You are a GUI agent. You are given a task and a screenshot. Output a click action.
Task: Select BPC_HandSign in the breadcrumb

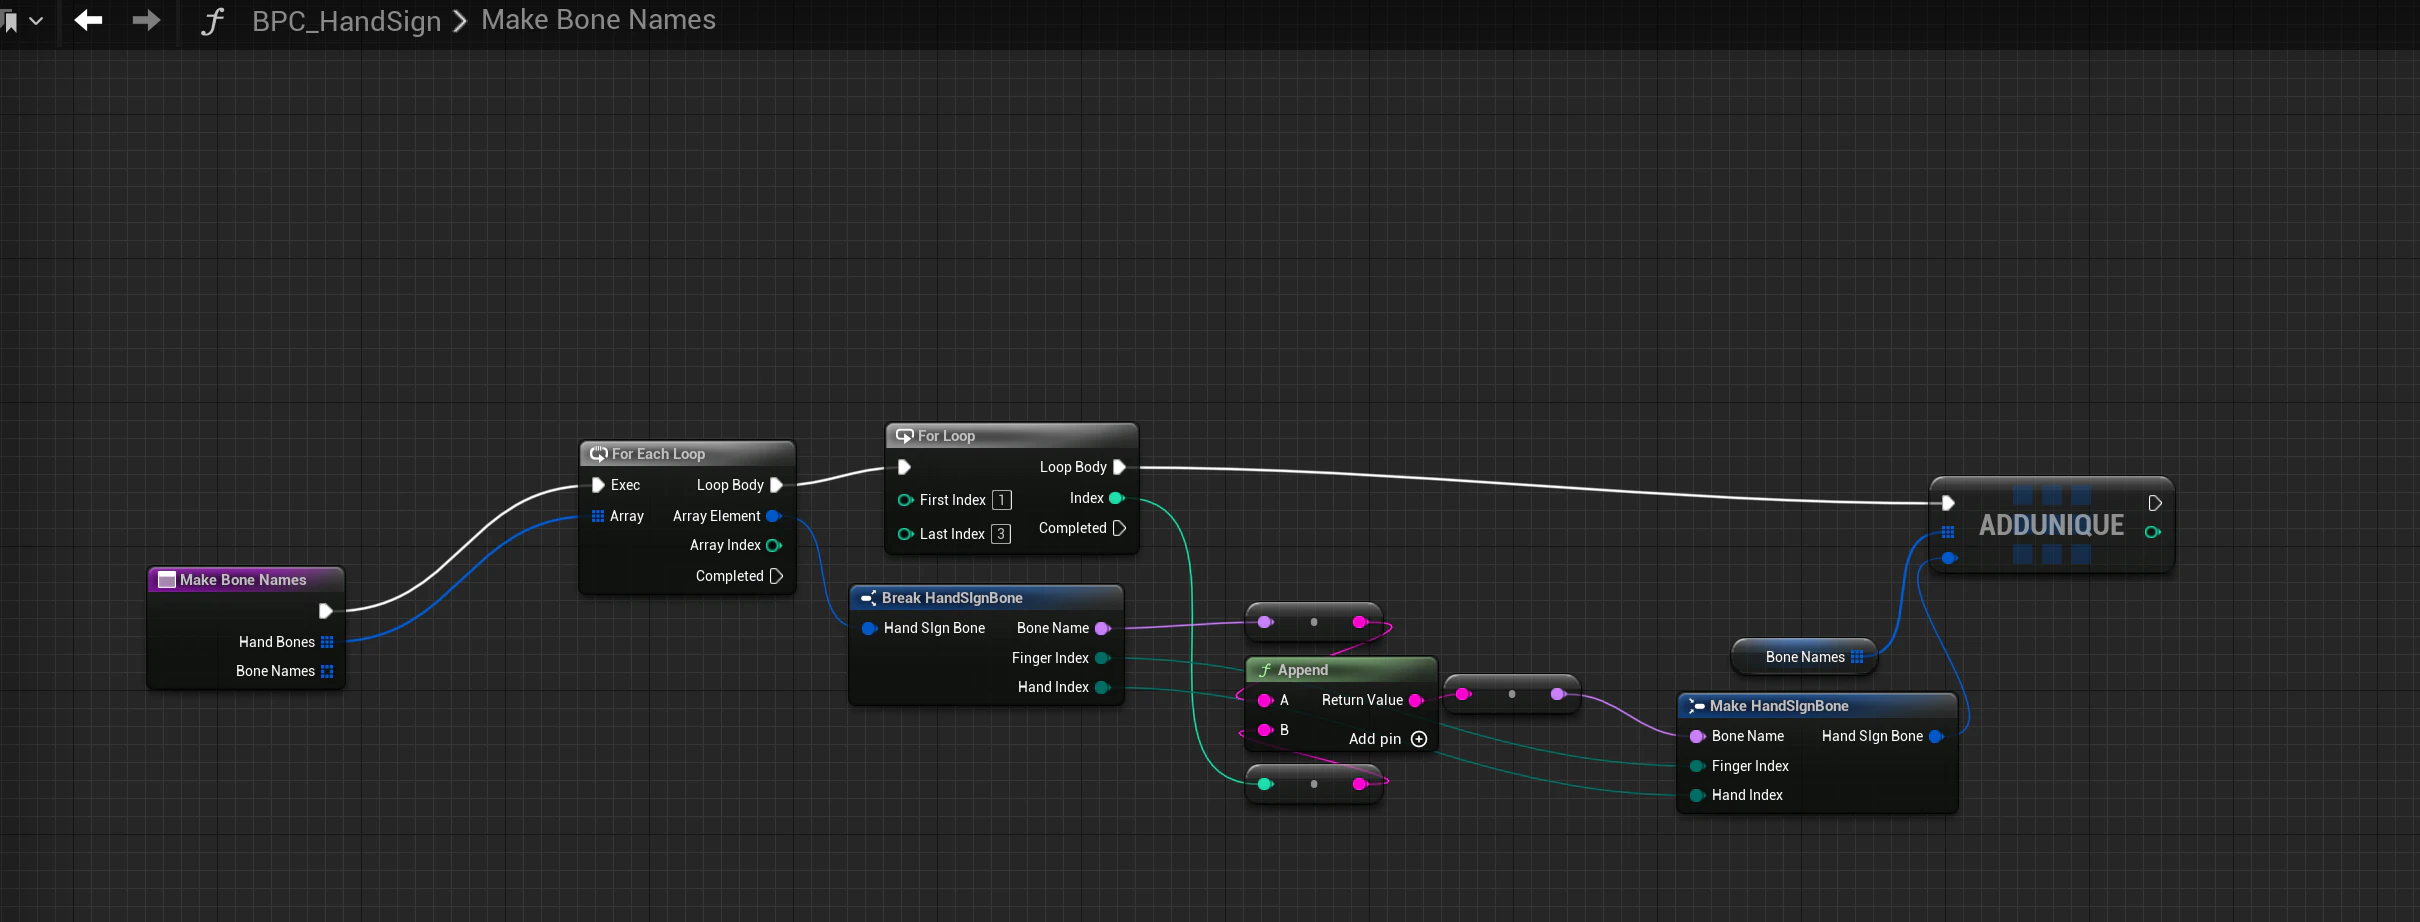[346, 21]
